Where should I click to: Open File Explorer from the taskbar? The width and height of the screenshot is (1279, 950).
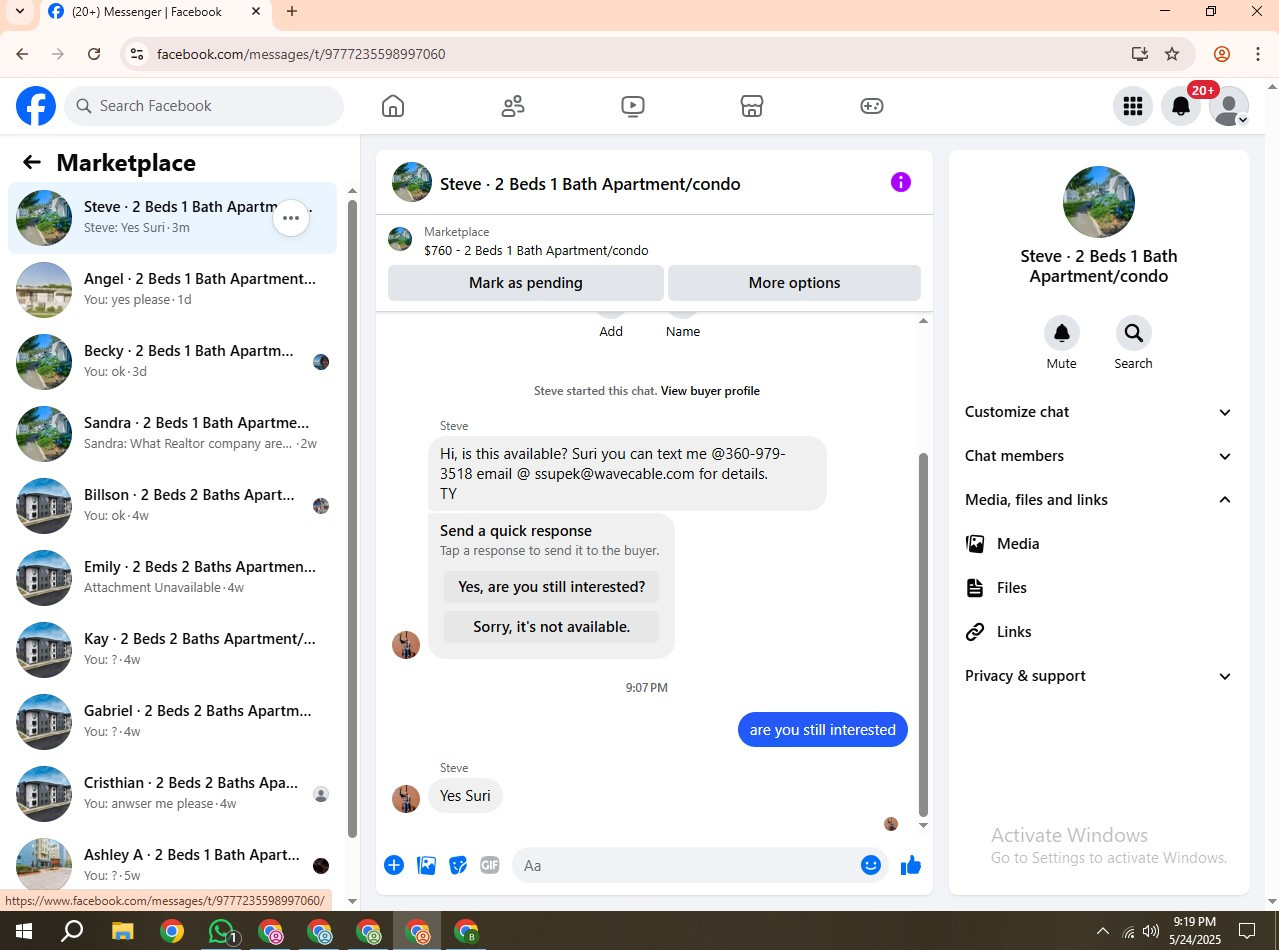[122, 932]
